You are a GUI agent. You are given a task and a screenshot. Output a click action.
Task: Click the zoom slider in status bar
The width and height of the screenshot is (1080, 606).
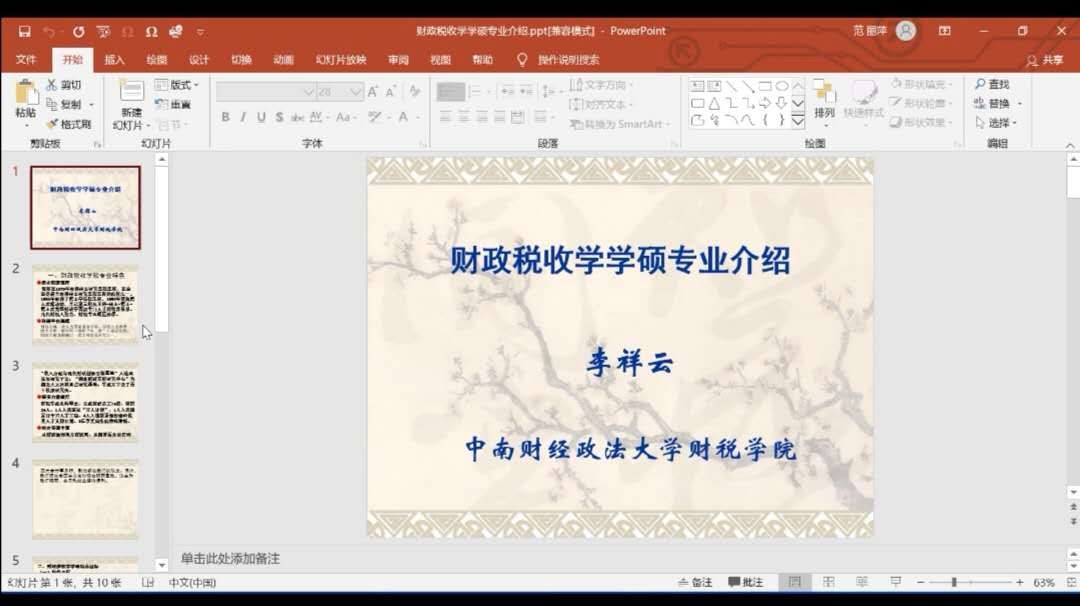pyautogui.click(x=954, y=582)
